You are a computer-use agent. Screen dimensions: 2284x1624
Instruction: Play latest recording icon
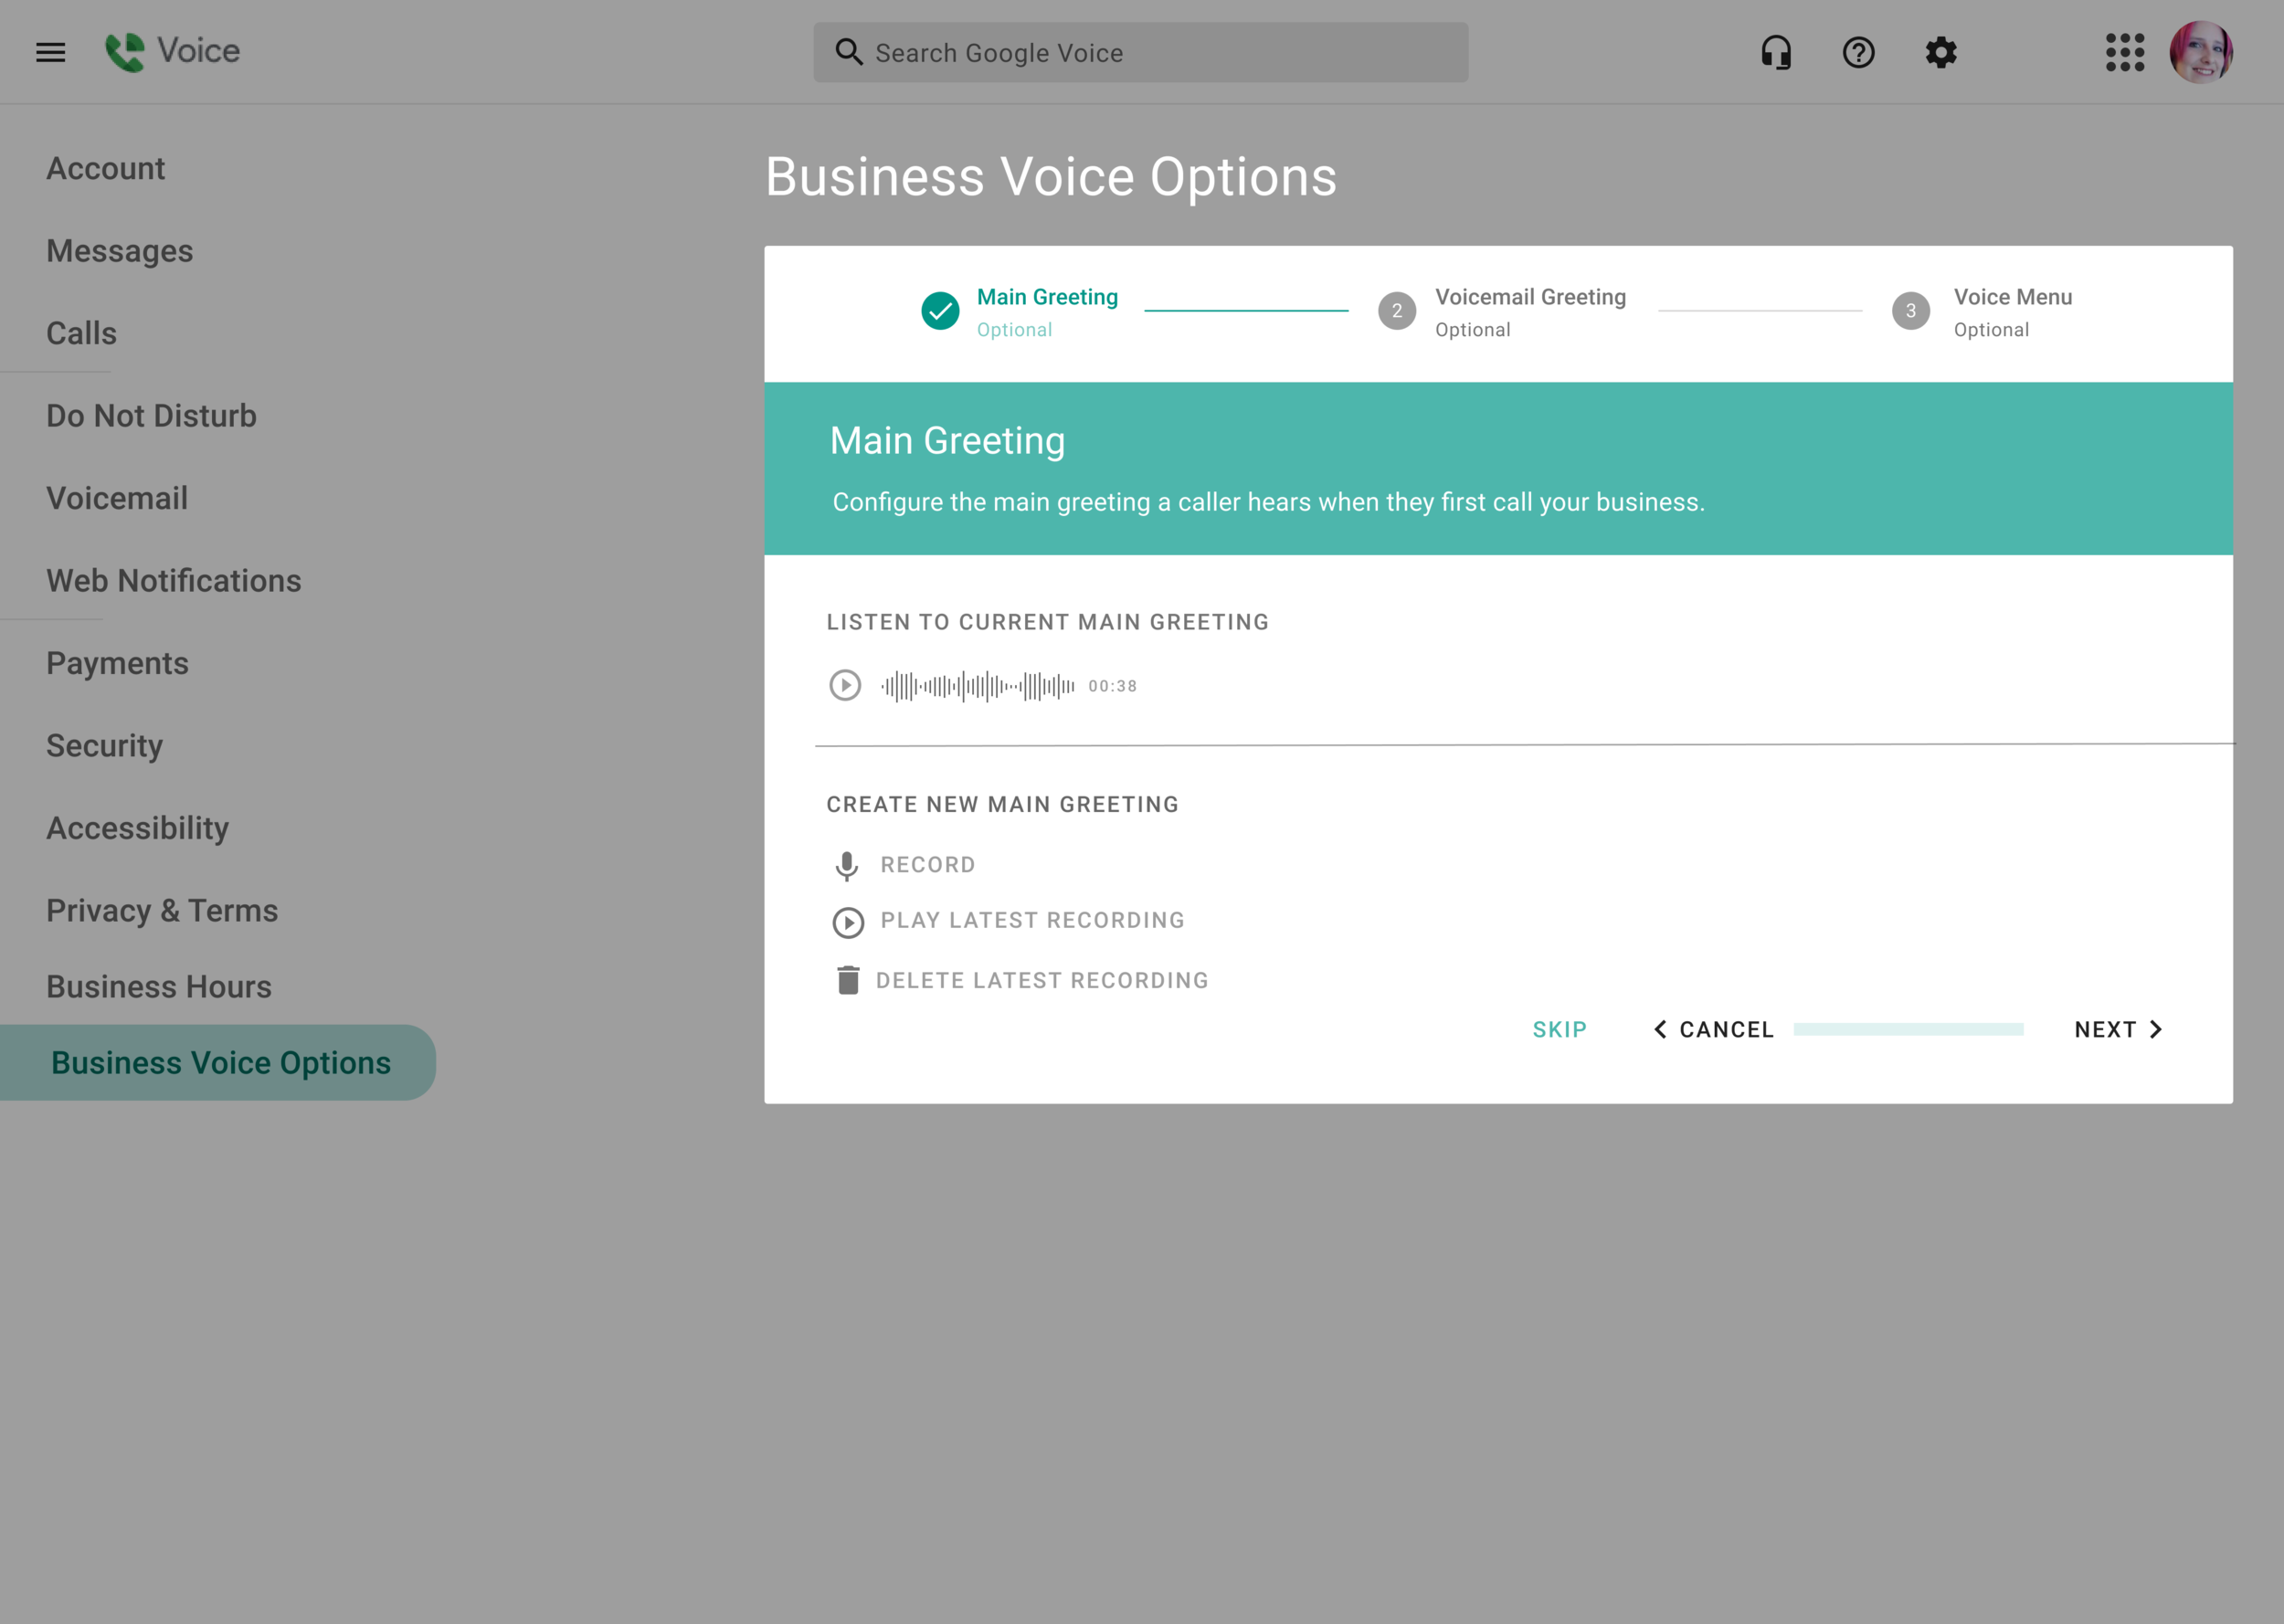(848, 922)
